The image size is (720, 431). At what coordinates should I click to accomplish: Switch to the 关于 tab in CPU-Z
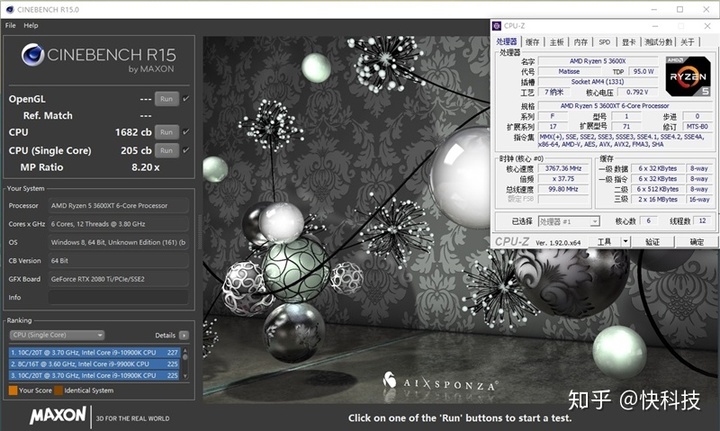coord(687,42)
